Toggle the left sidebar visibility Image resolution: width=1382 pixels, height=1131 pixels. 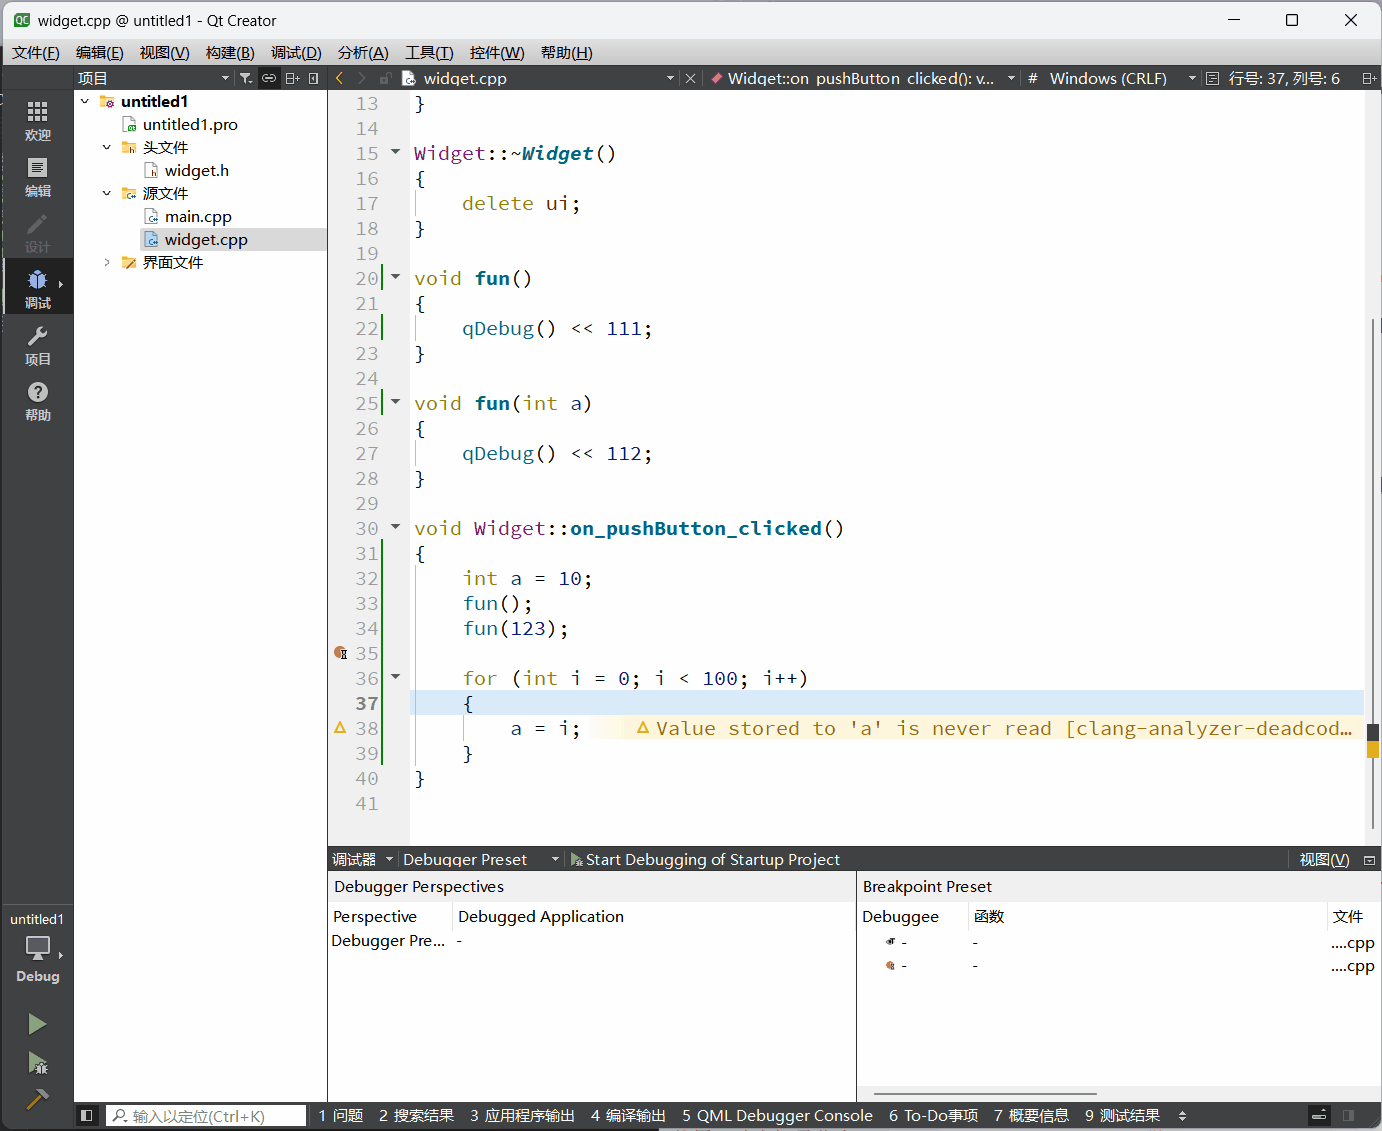point(87,1116)
